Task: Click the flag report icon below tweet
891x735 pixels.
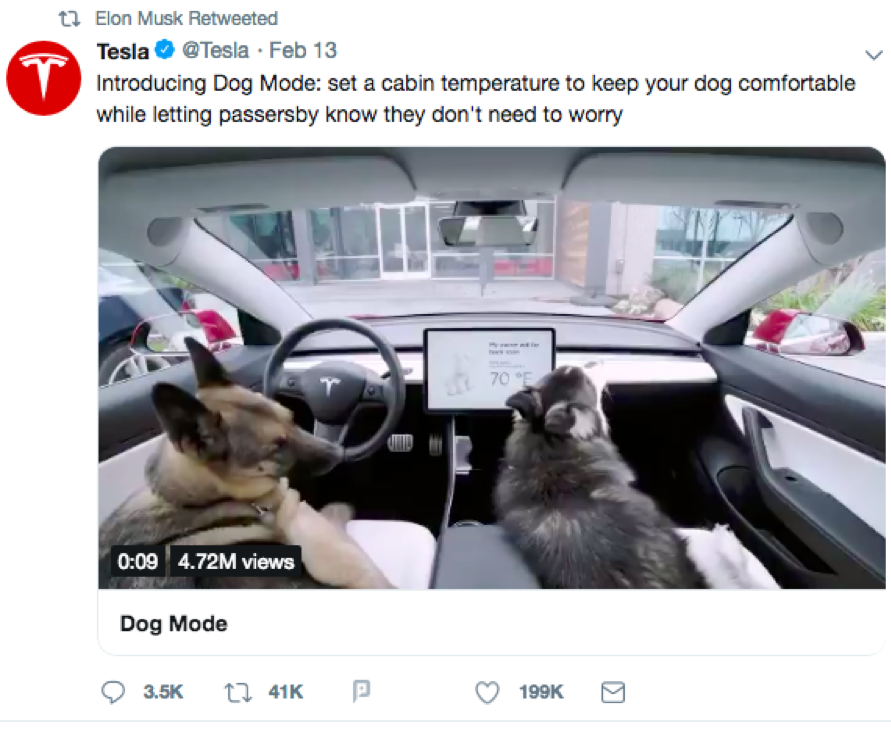Action: coord(361,691)
